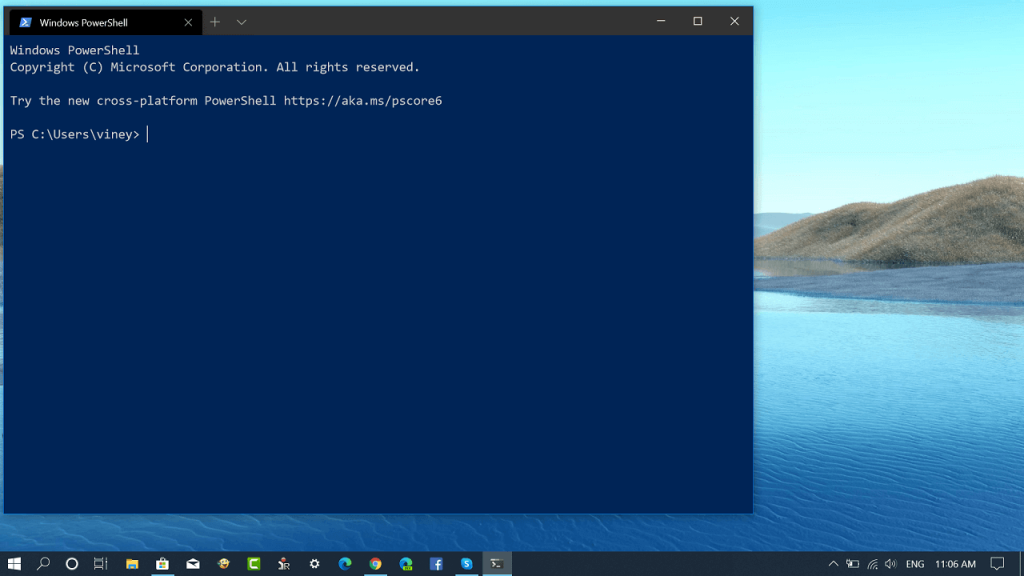Screen dimensions: 1024x576
Task: Launch Camtasia green icon on taskbar
Action: pyautogui.click(x=254, y=564)
